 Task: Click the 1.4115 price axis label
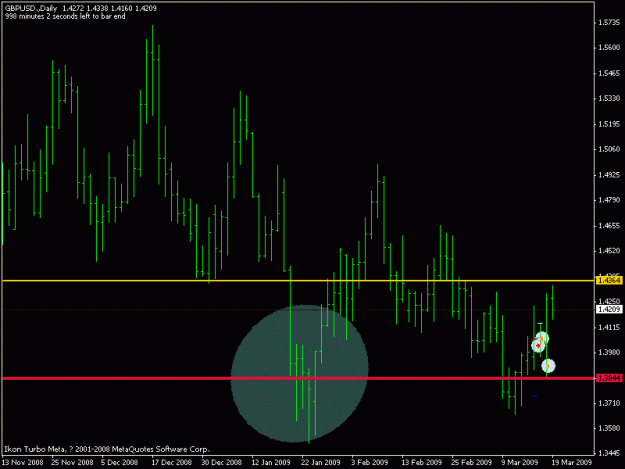[x=609, y=328]
